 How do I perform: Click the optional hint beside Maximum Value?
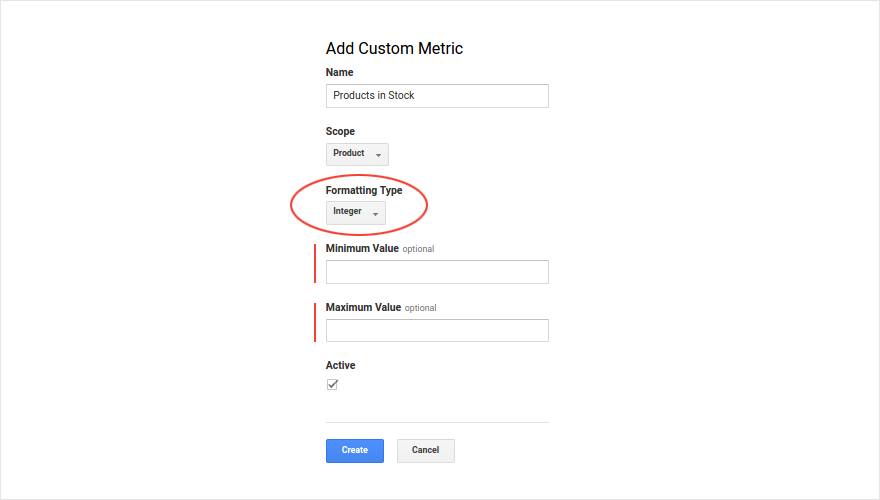[x=420, y=308]
